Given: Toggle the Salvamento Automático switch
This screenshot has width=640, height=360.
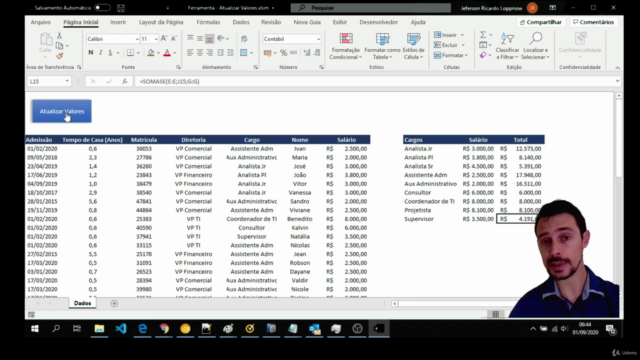Looking at the screenshot, I should 102,8.
